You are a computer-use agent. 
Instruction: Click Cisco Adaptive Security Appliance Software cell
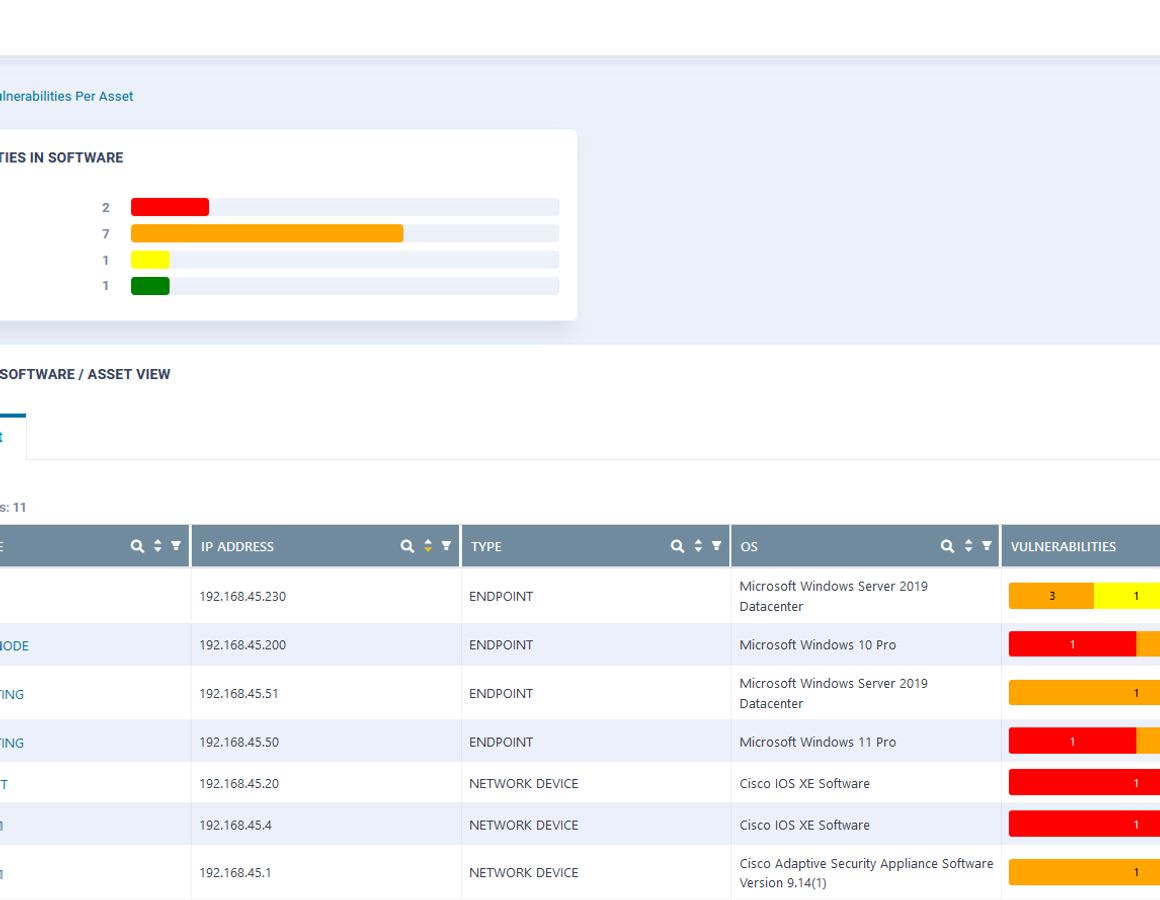866,873
